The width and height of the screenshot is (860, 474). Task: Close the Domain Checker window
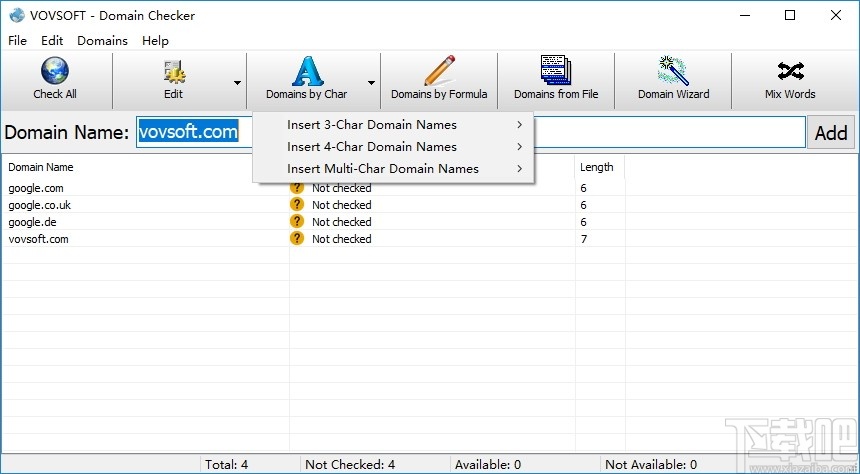836,15
